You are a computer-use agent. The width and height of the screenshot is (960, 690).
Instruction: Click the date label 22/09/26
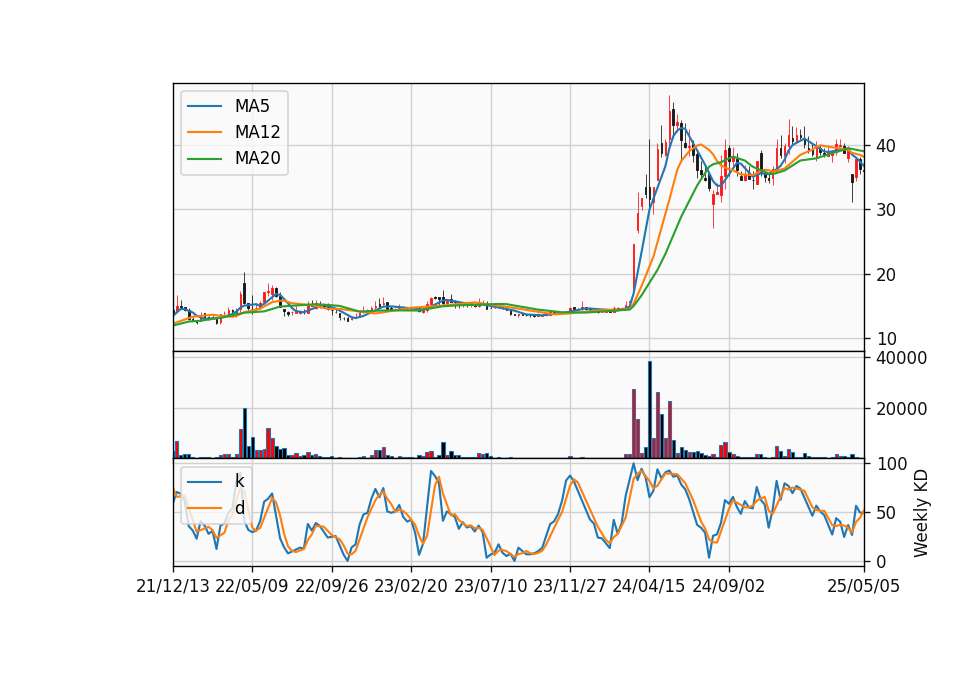[x=332, y=586]
